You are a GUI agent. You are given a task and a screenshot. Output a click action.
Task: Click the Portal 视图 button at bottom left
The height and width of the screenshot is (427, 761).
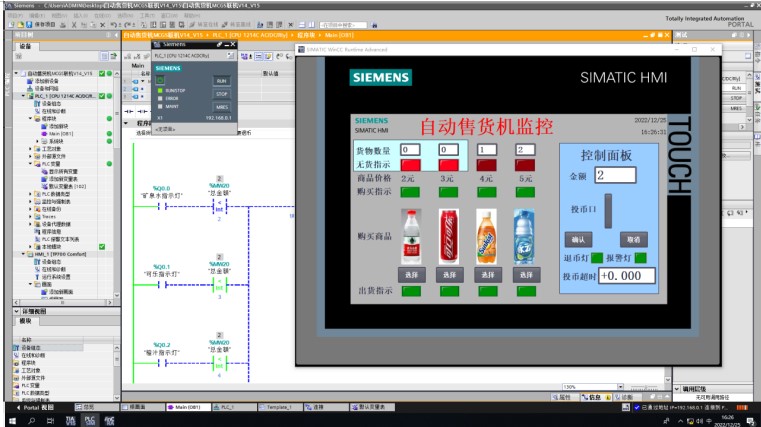point(35,408)
